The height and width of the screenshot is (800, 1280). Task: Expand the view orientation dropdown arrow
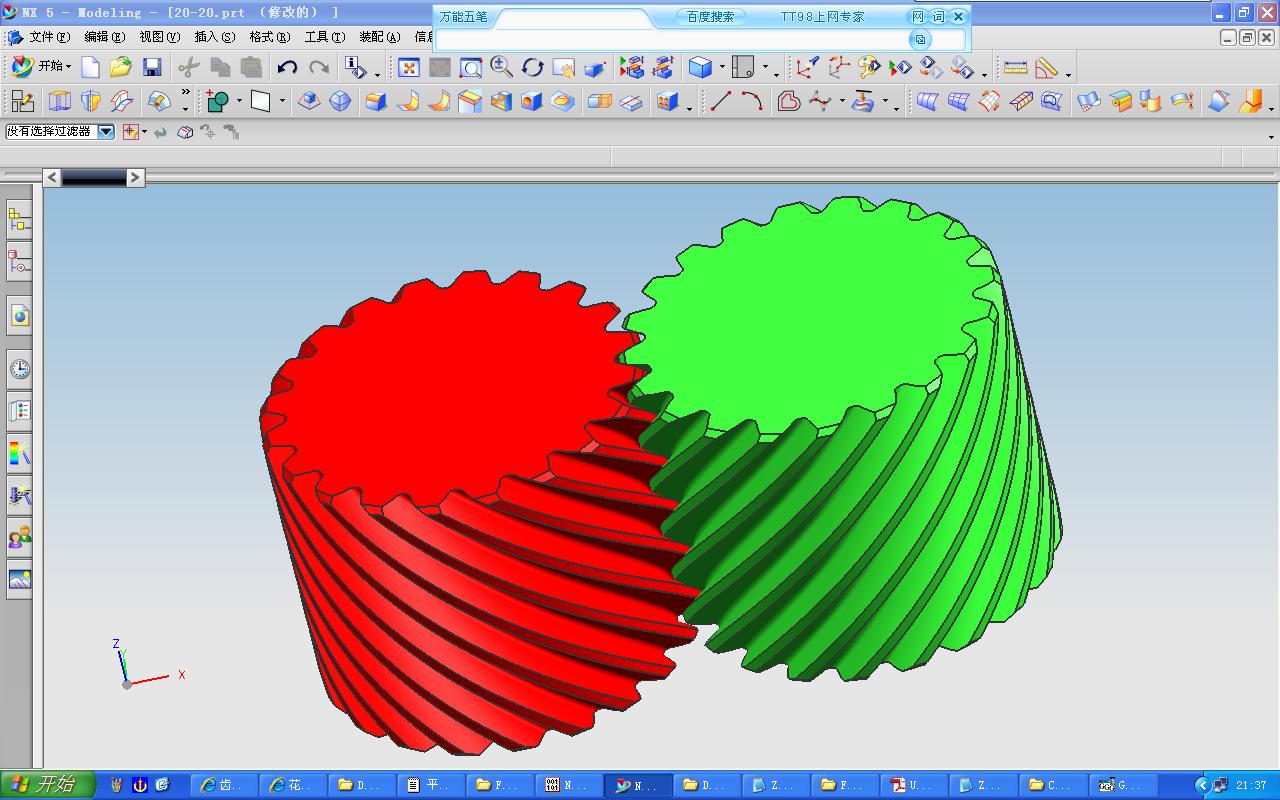pos(765,67)
